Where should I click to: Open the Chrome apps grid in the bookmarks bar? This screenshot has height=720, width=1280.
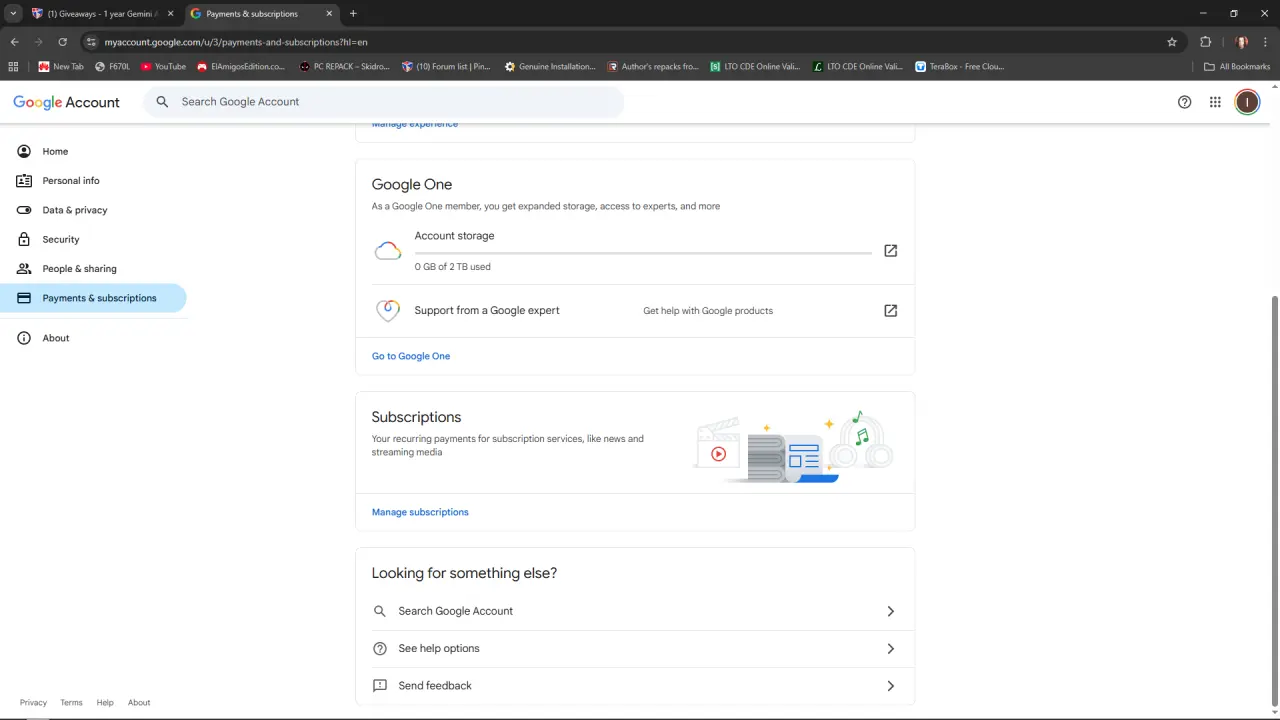13,67
